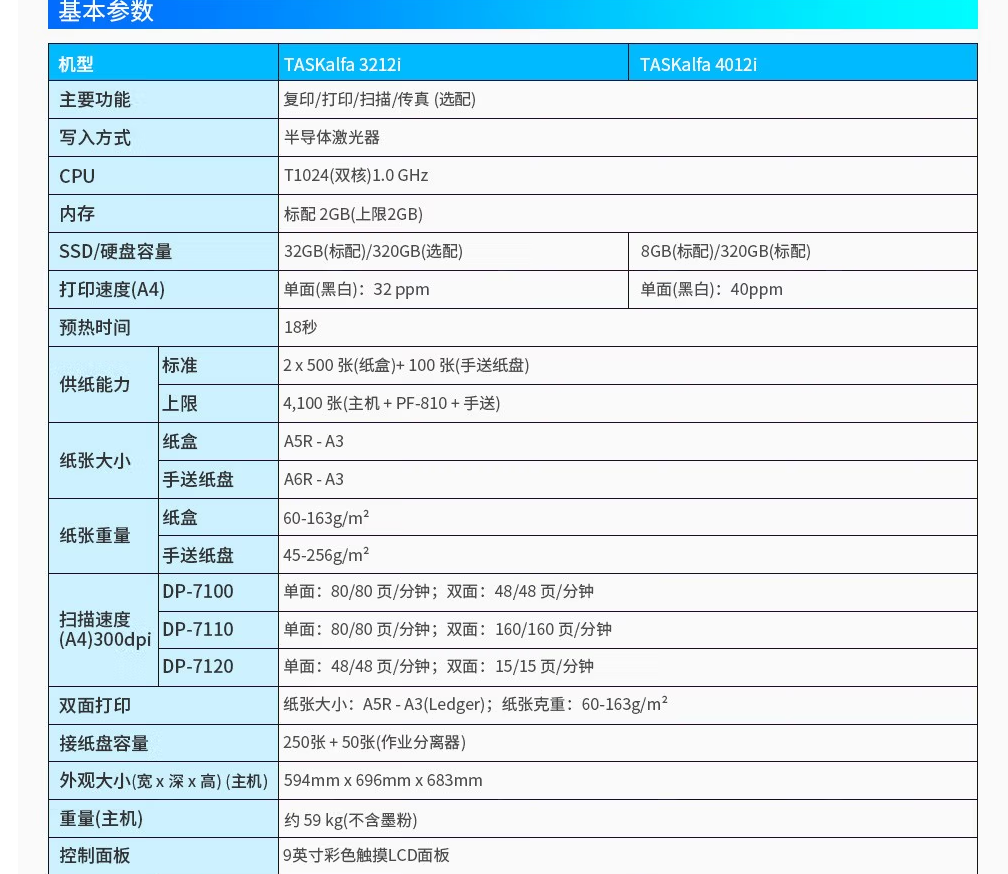Click the 594mm x 696mm x 683mm value
The image size is (1008, 874).
[383, 780]
